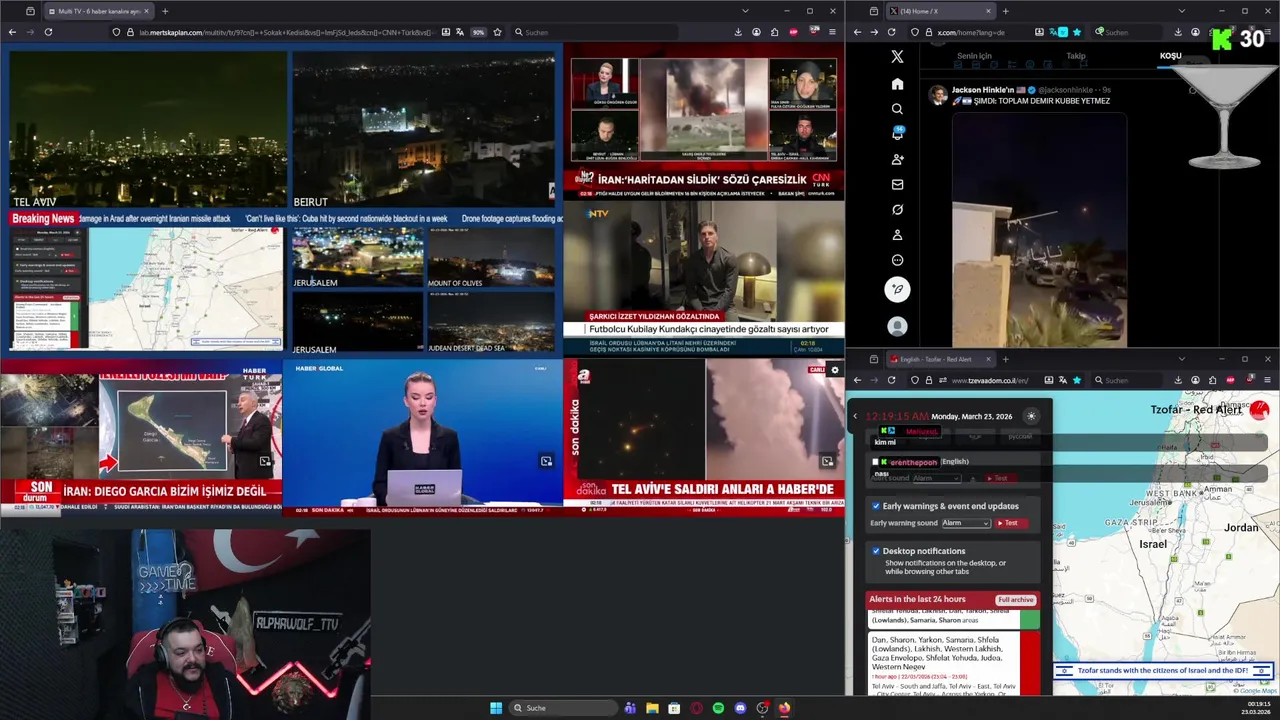Play the video in Jackson Hinkle's post
The image size is (1280, 720).
pos(1039,228)
